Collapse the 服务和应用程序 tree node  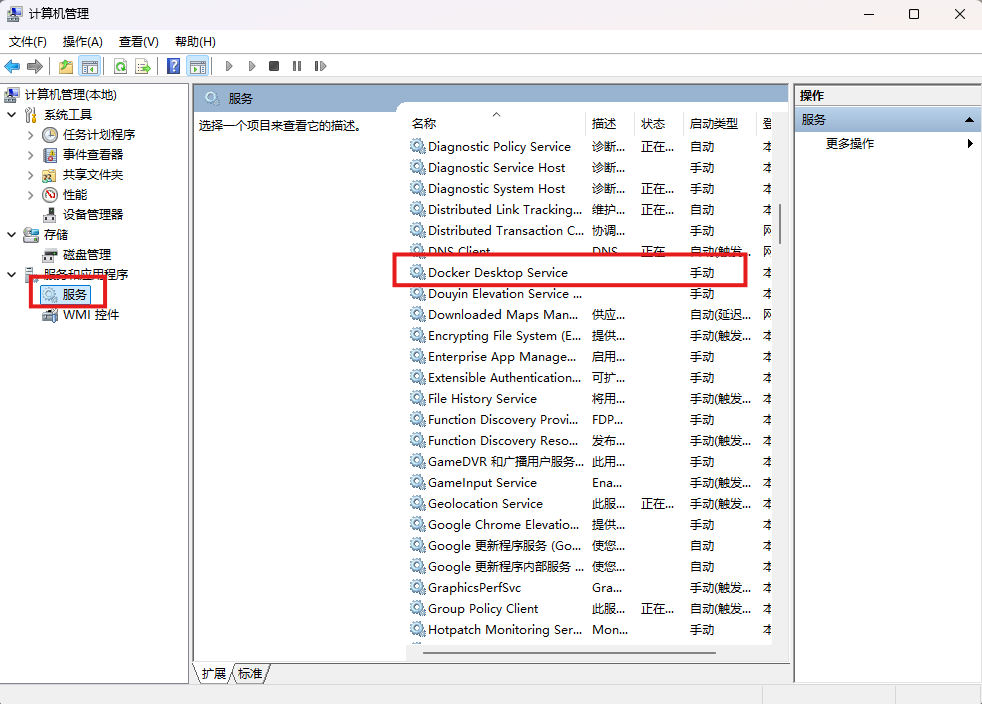point(11,274)
